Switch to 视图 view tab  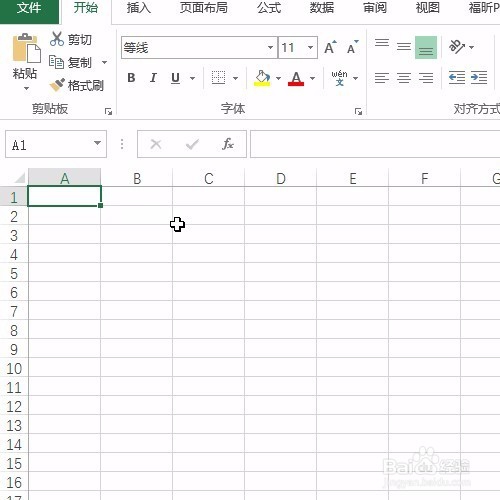tap(428, 8)
